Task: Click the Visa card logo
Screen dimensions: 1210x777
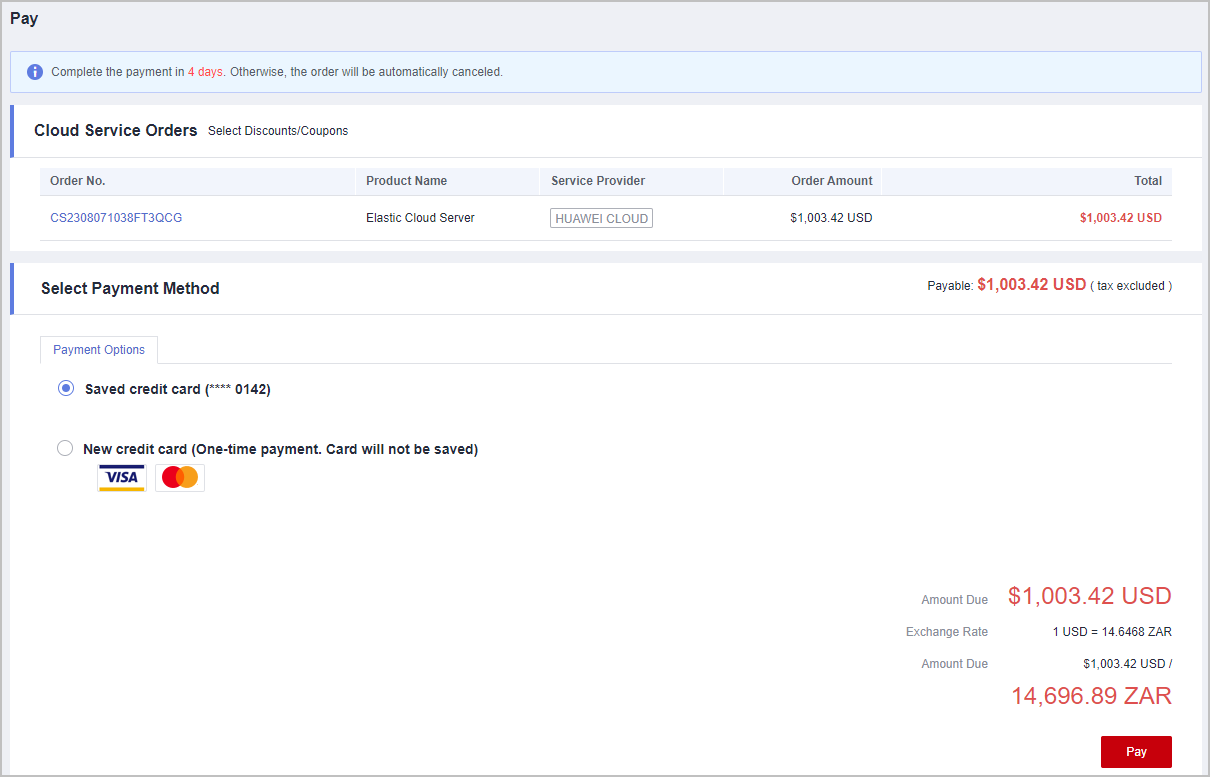Action: tap(121, 478)
